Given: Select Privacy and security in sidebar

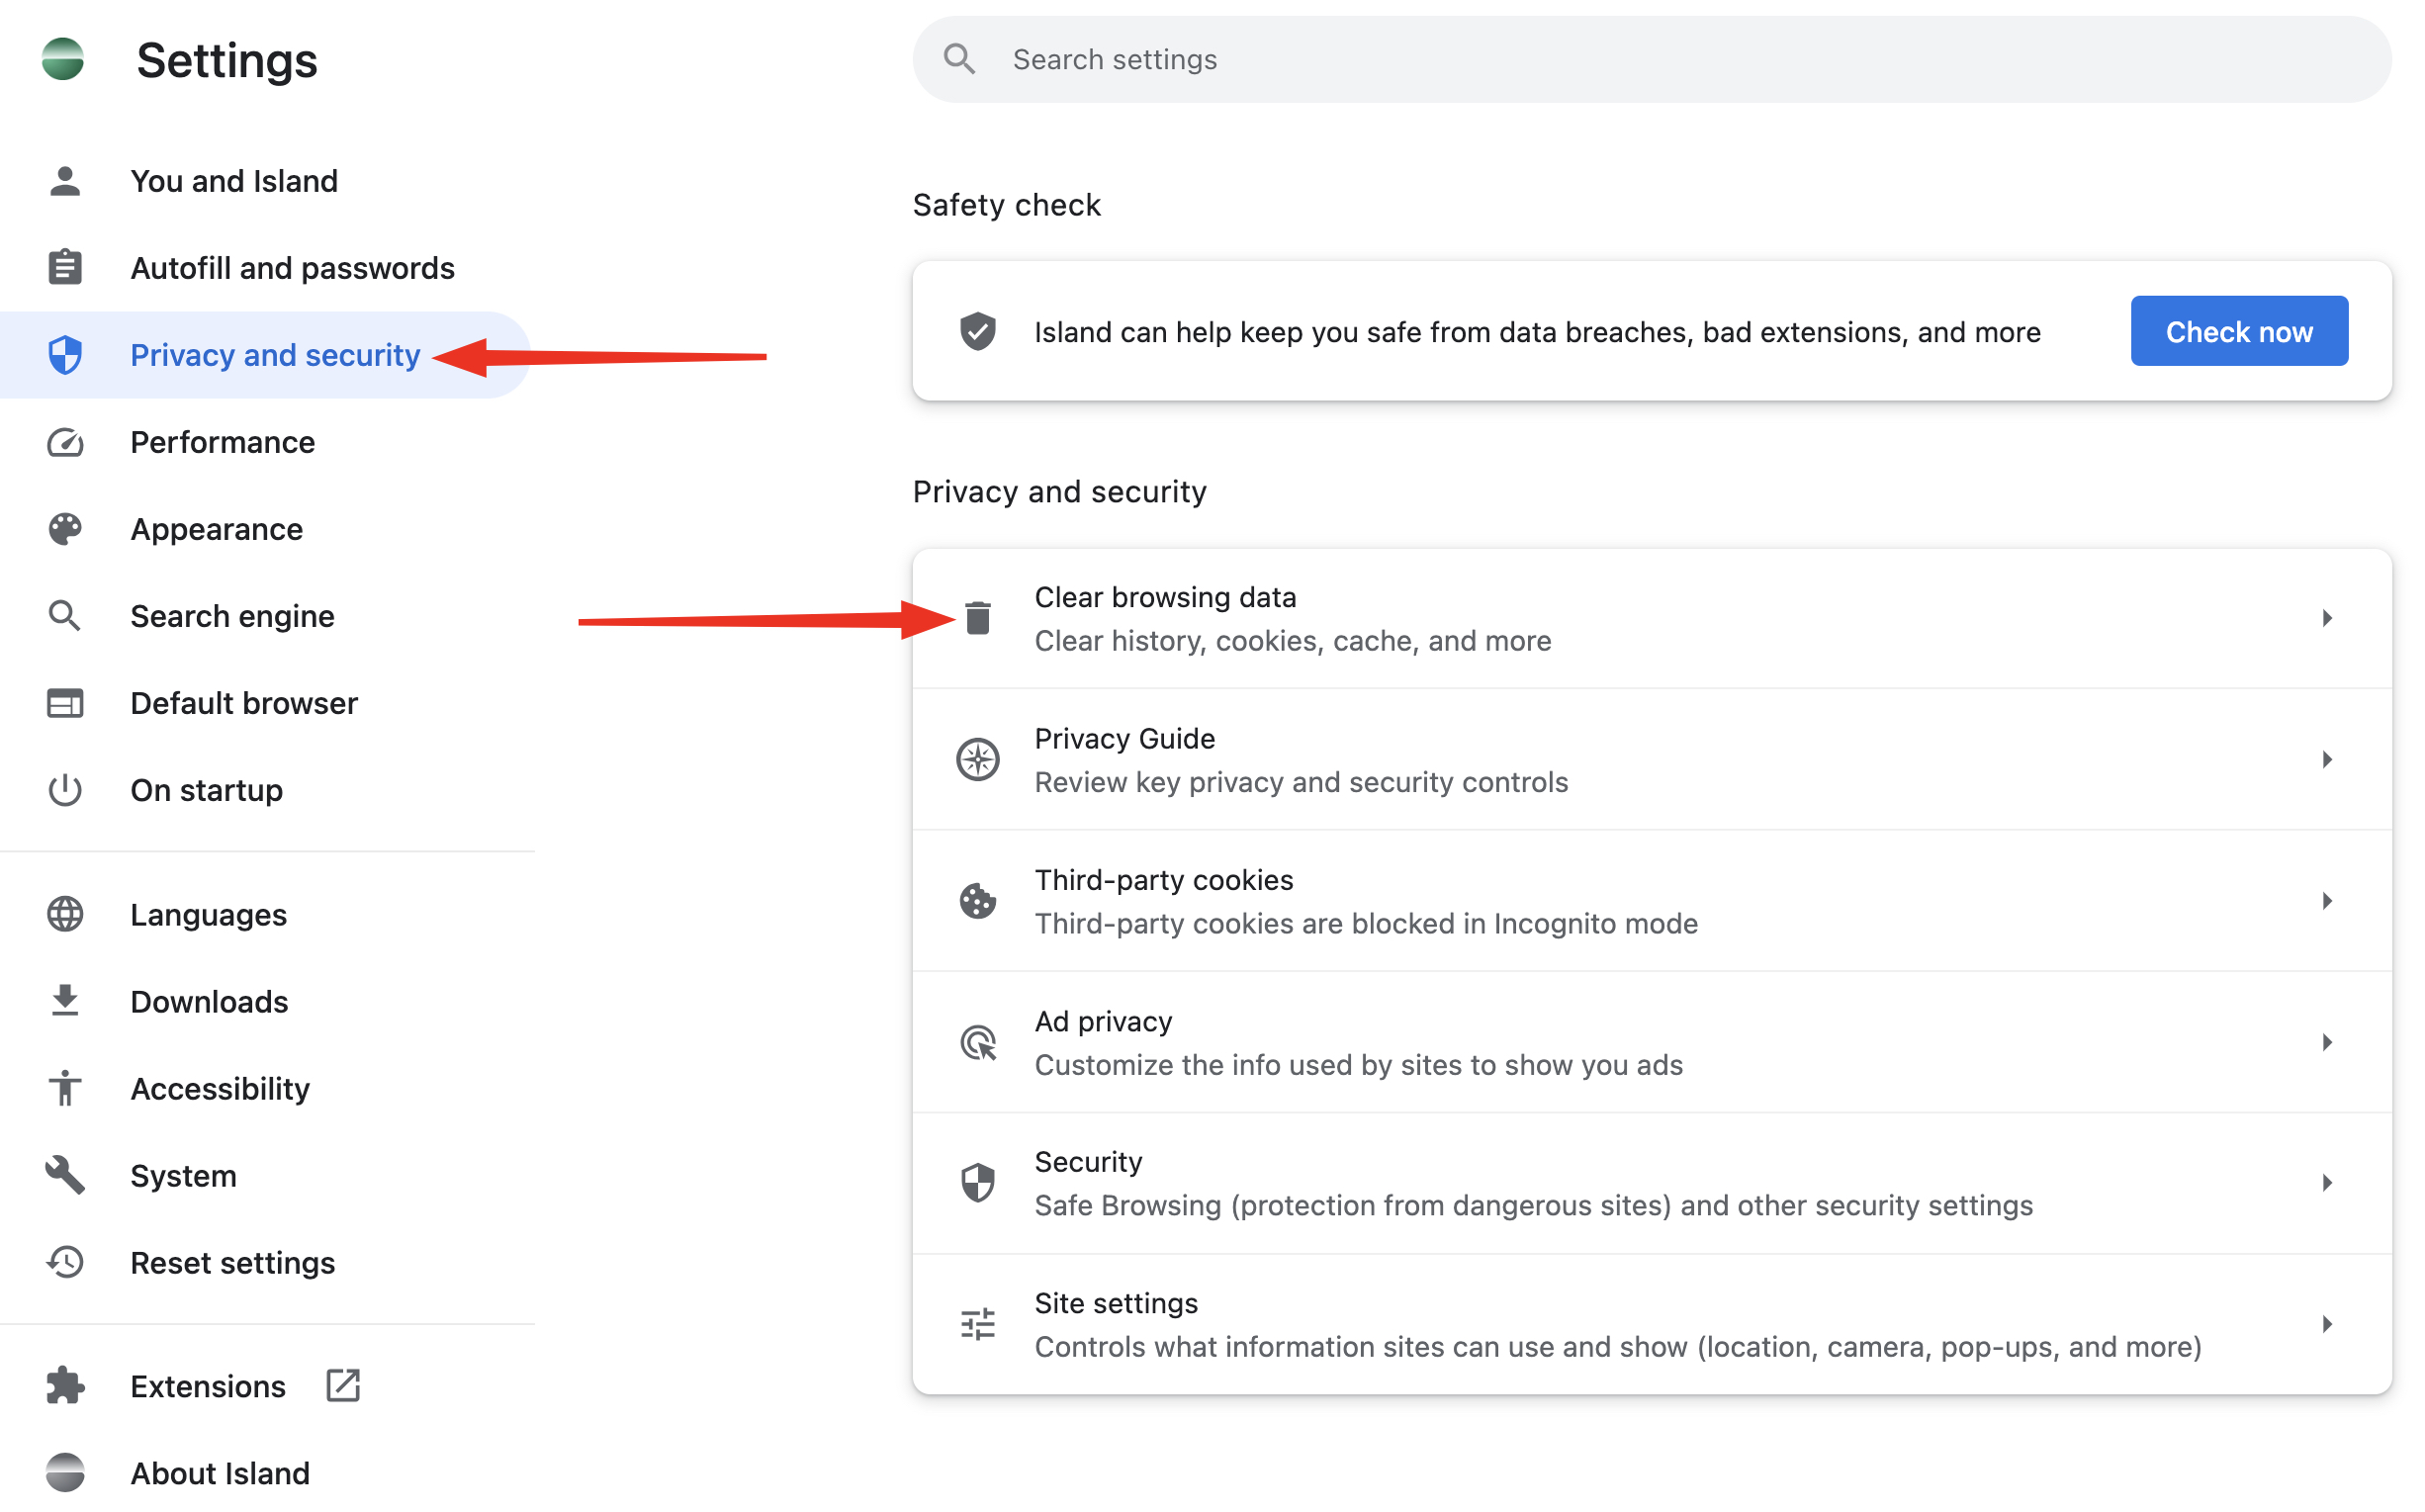Looking at the screenshot, I should coord(265,355).
